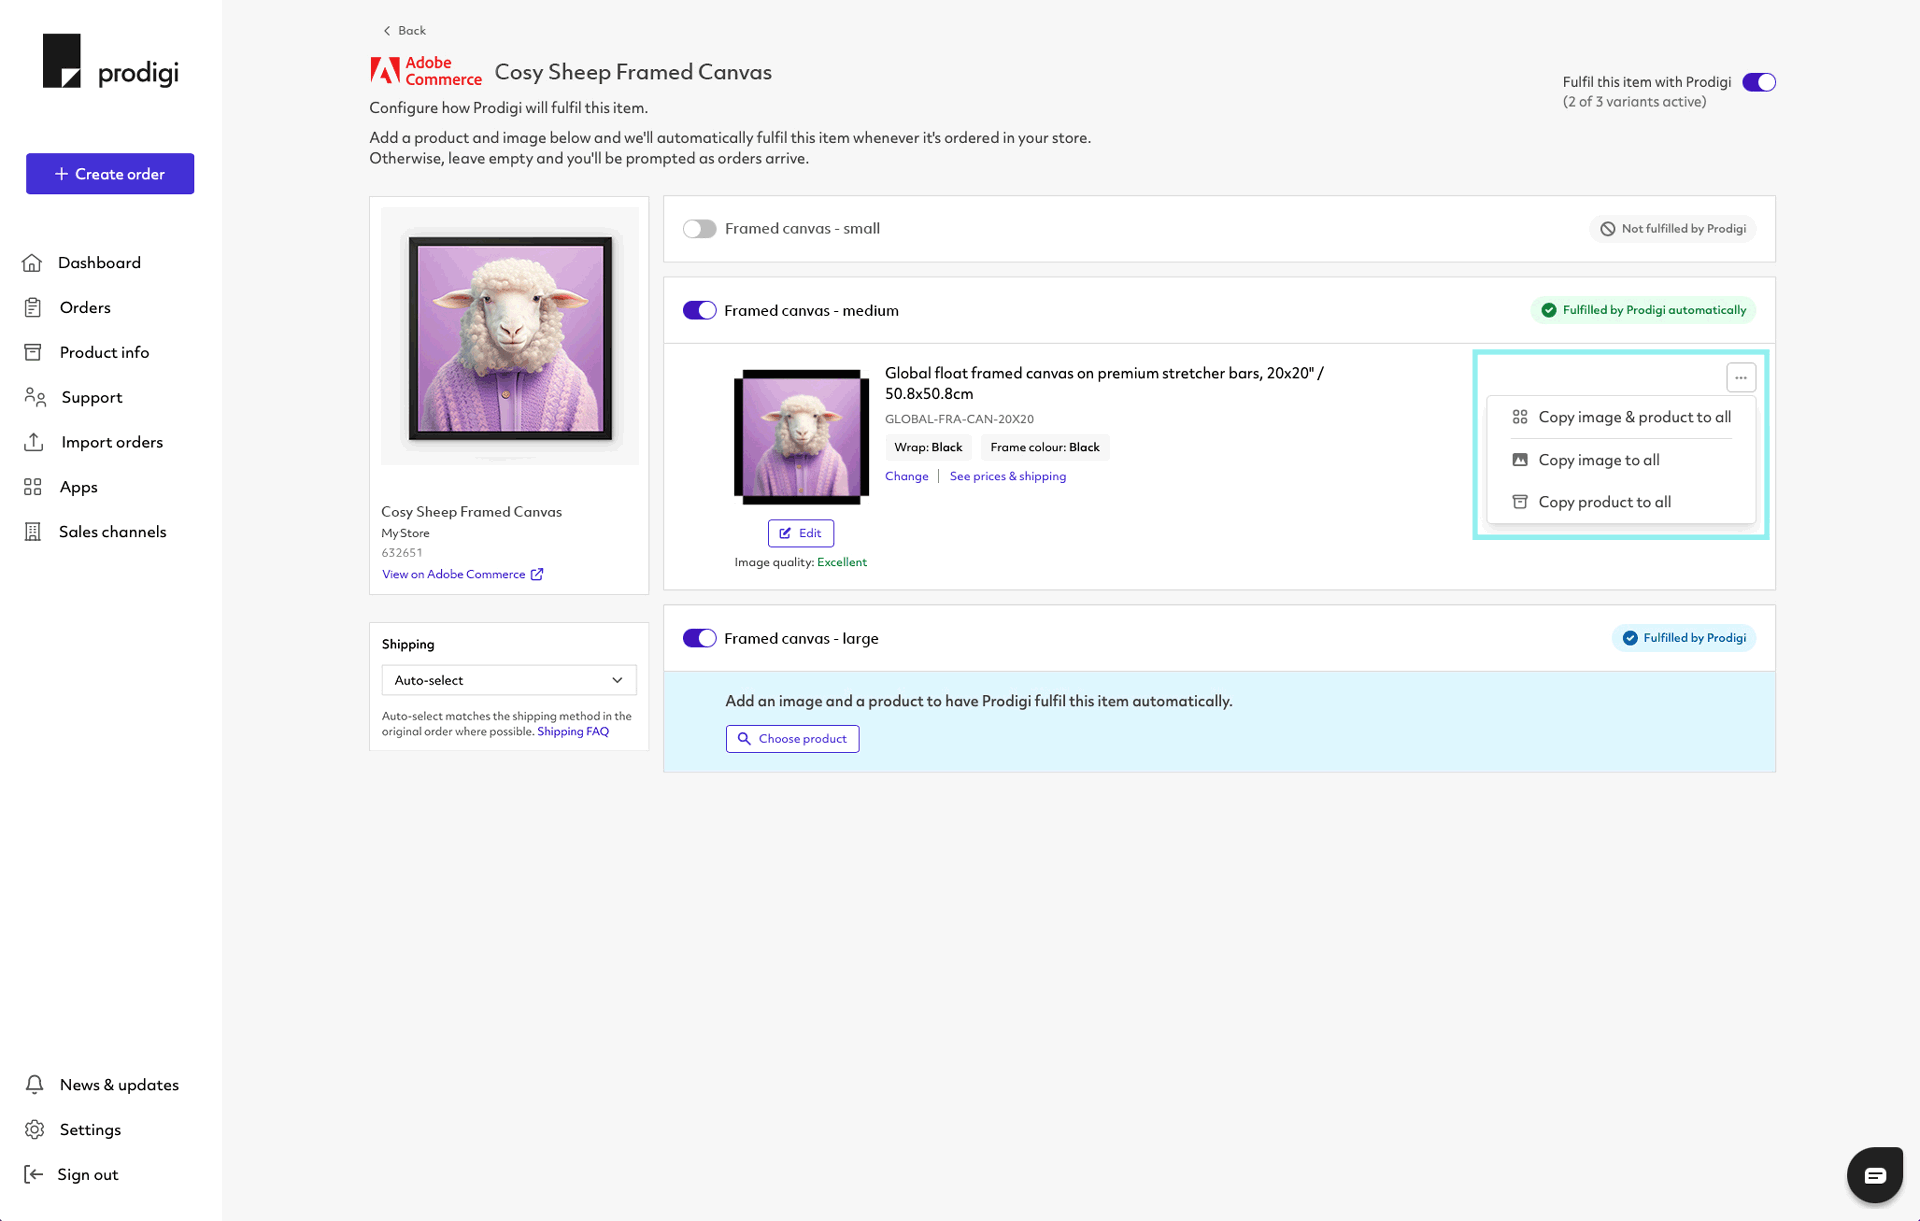The width and height of the screenshot is (1920, 1221).
Task: Click the back arrow navigation icon
Action: pyautogui.click(x=388, y=29)
